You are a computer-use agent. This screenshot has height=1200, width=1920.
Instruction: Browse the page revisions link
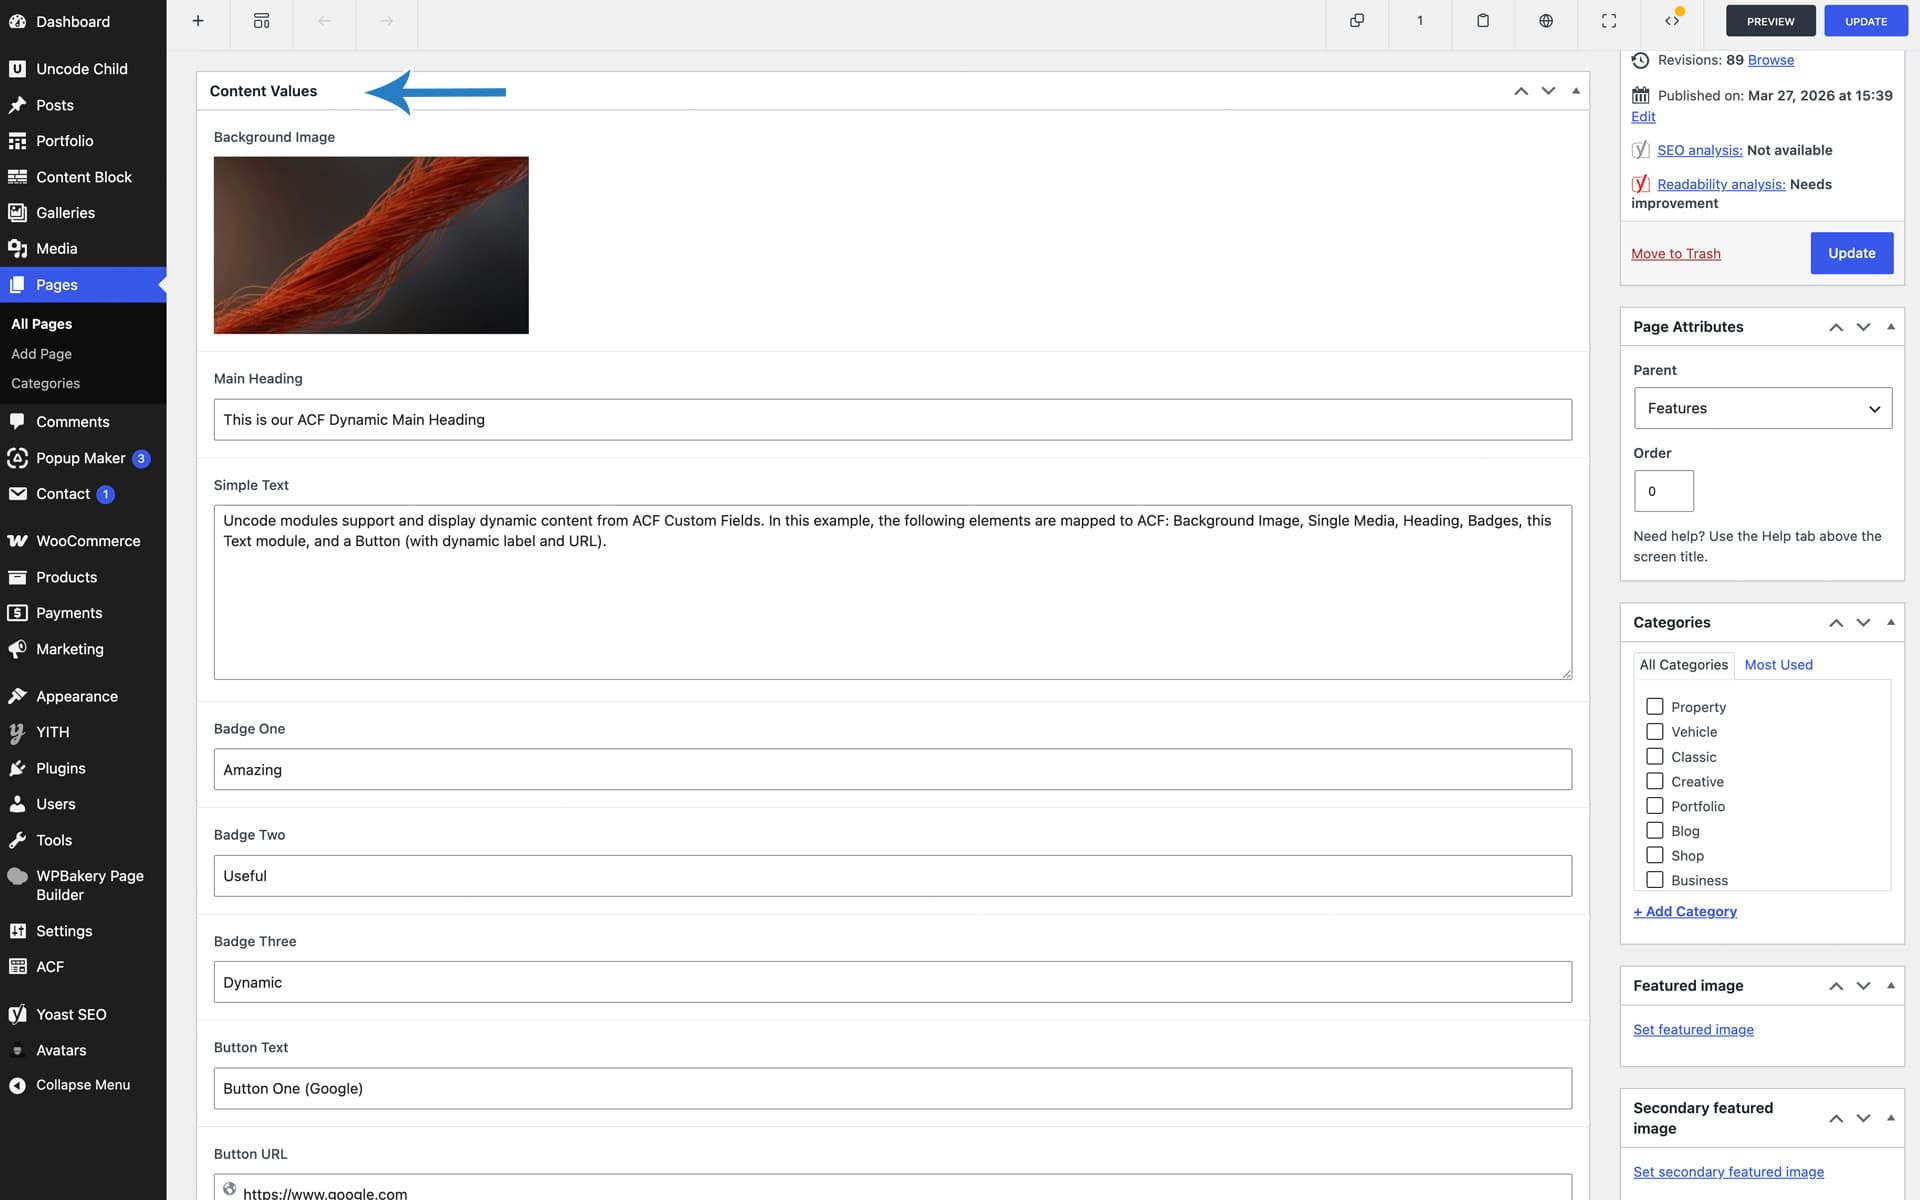[1771, 60]
